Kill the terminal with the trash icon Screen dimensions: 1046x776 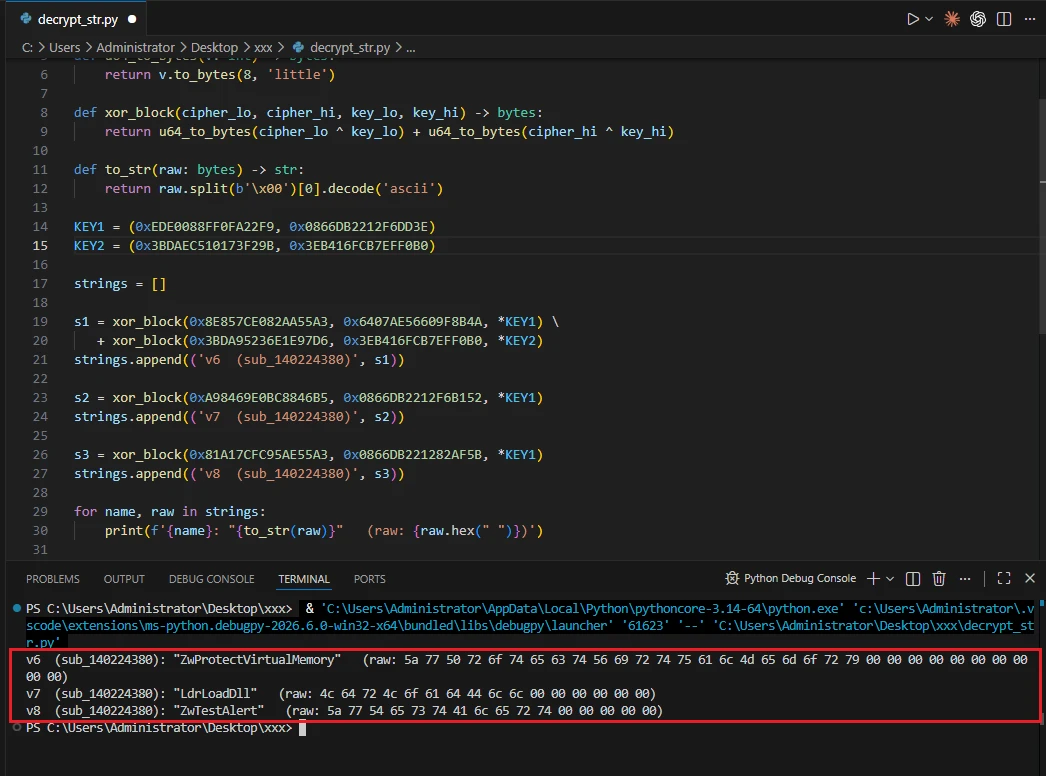939,578
